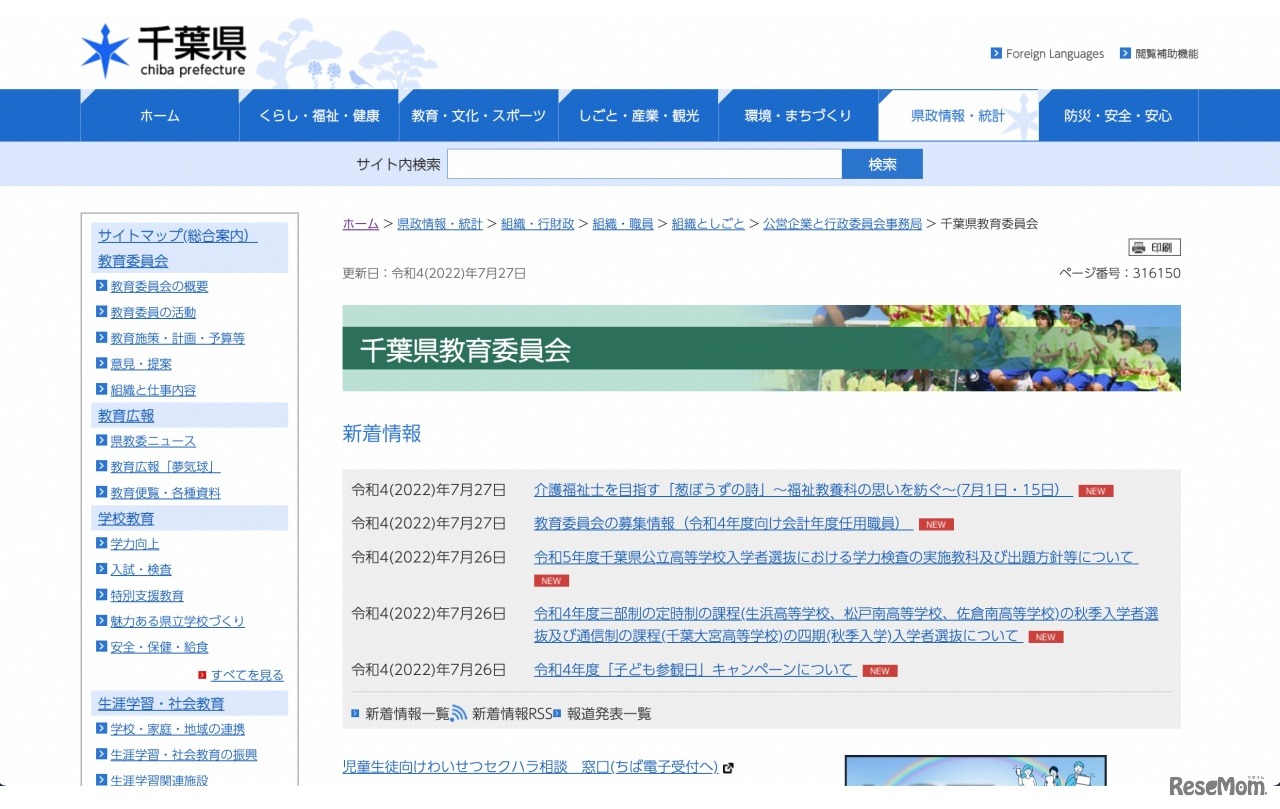The width and height of the screenshot is (1280, 809).
Task: Click the printer icon on the 印刷 button
Action: point(1139,246)
